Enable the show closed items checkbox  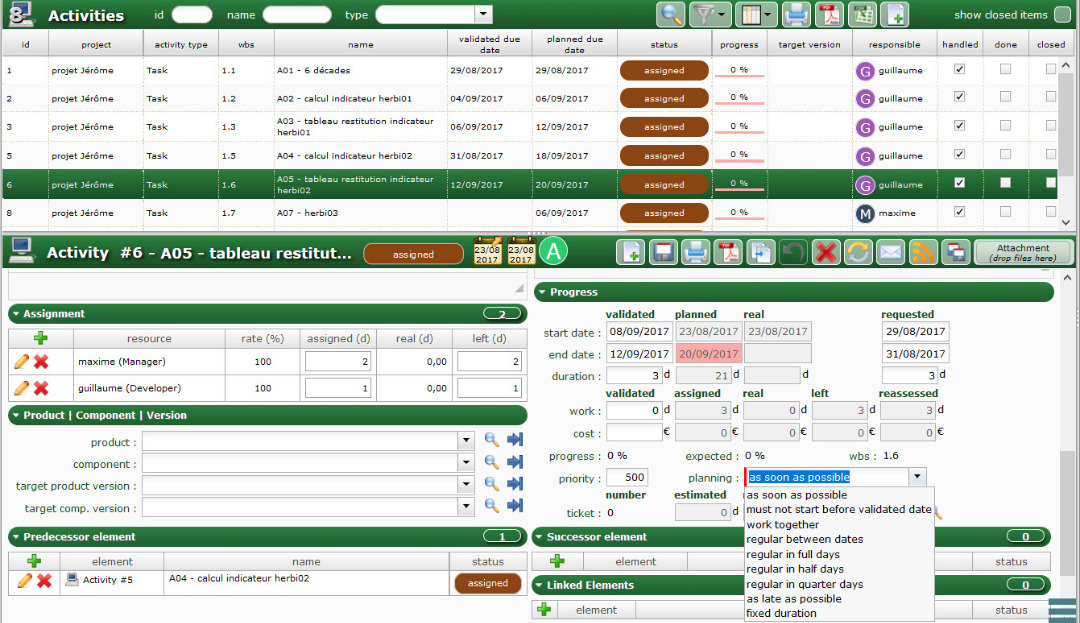tap(1062, 15)
